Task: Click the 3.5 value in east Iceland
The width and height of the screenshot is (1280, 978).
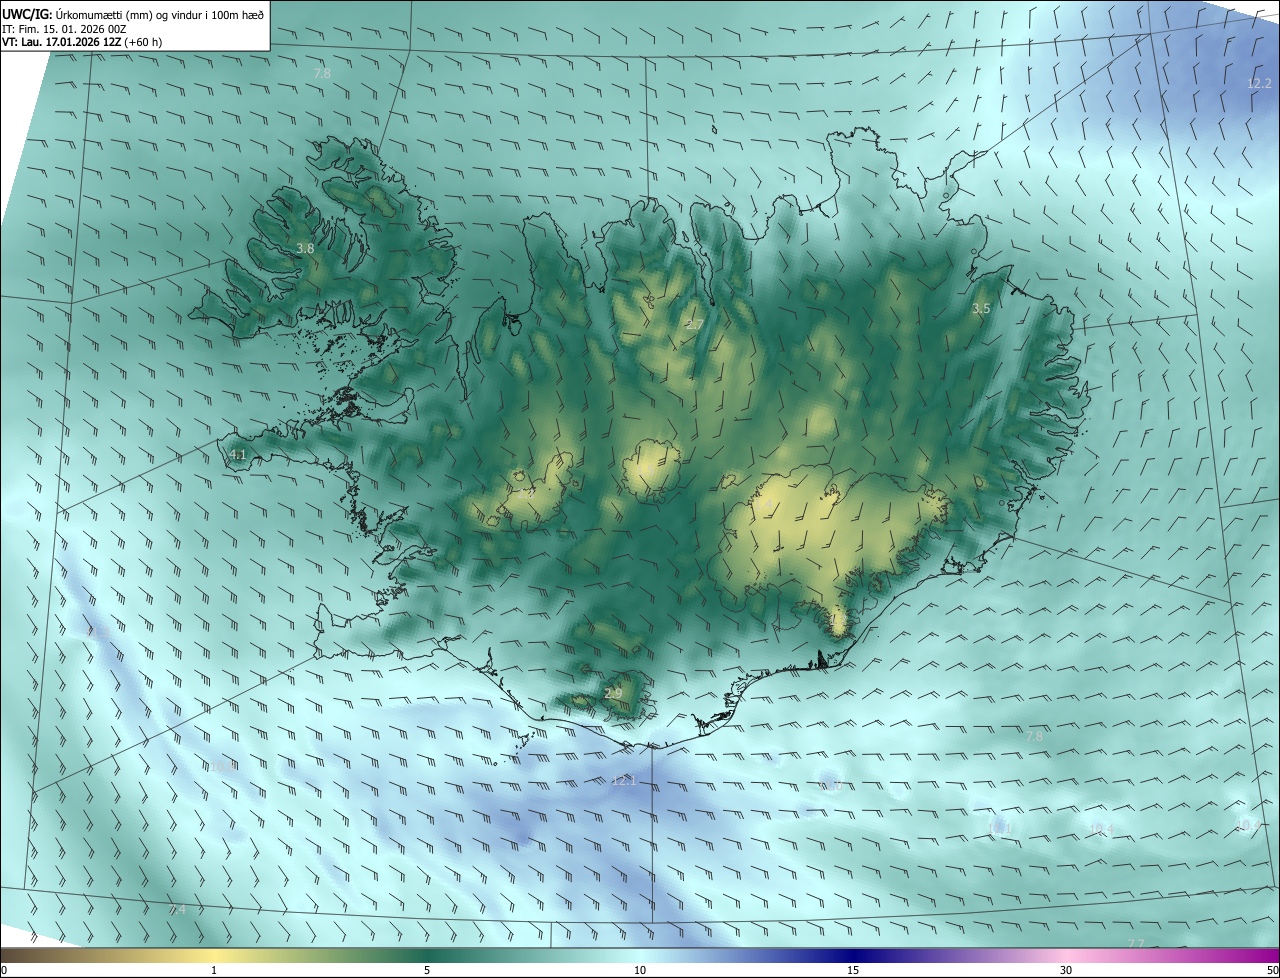Action: pyautogui.click(x=981, y=309)
